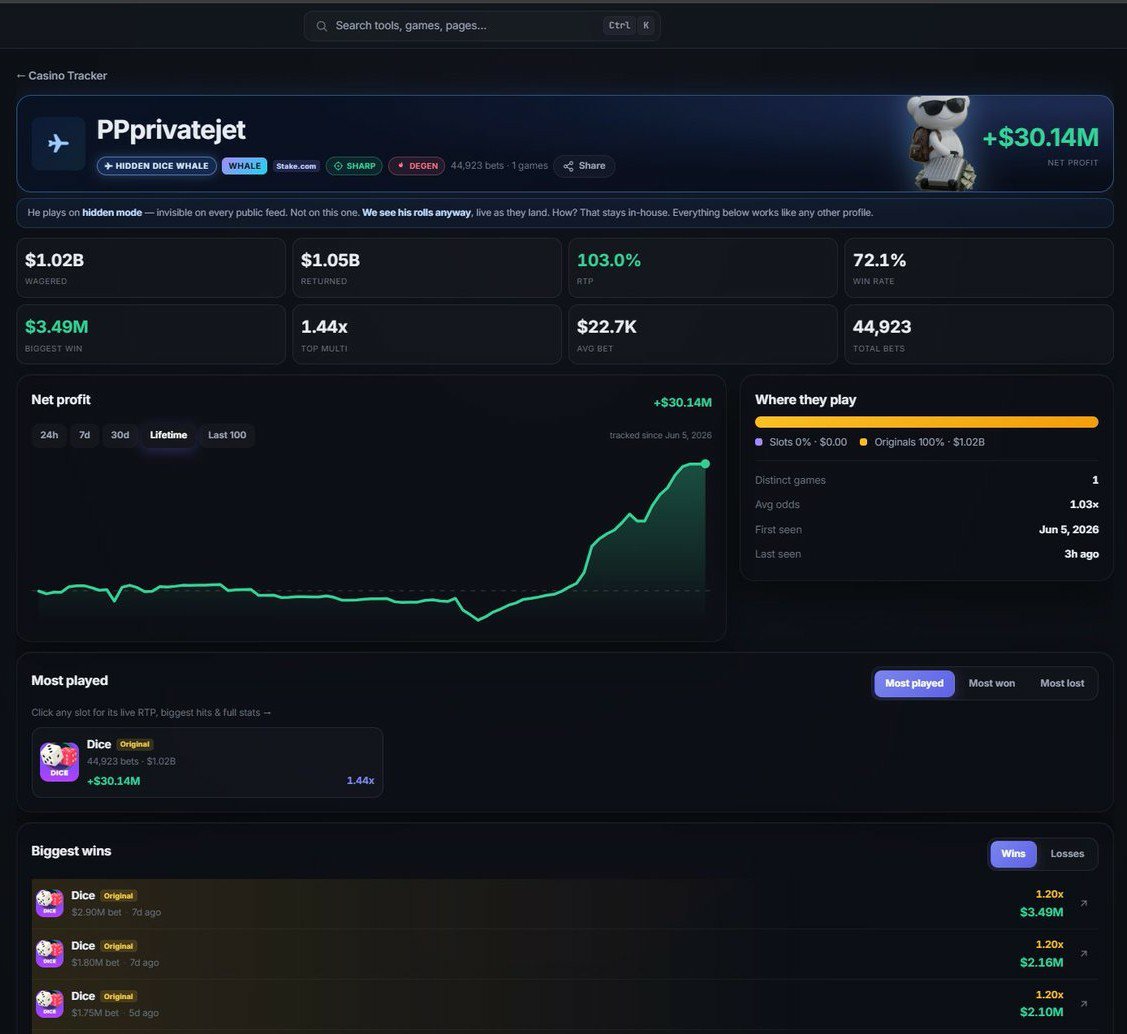Show biggest Wins
1127x1034 pixels.
[1013, 854]
